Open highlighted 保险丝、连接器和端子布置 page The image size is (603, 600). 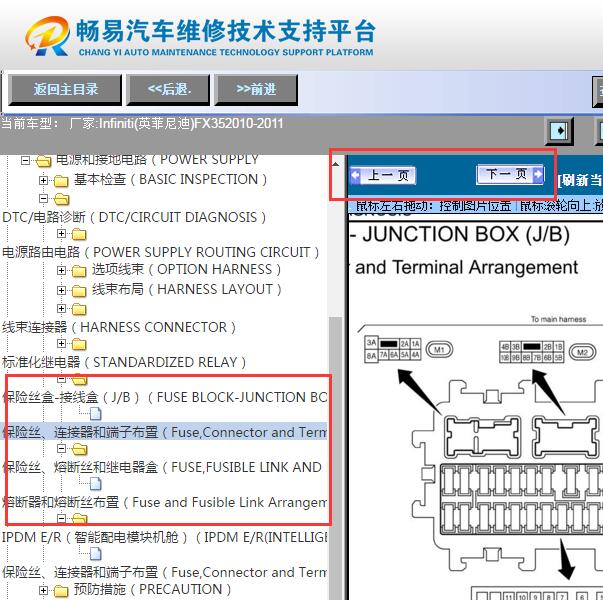tap(165, 433)
